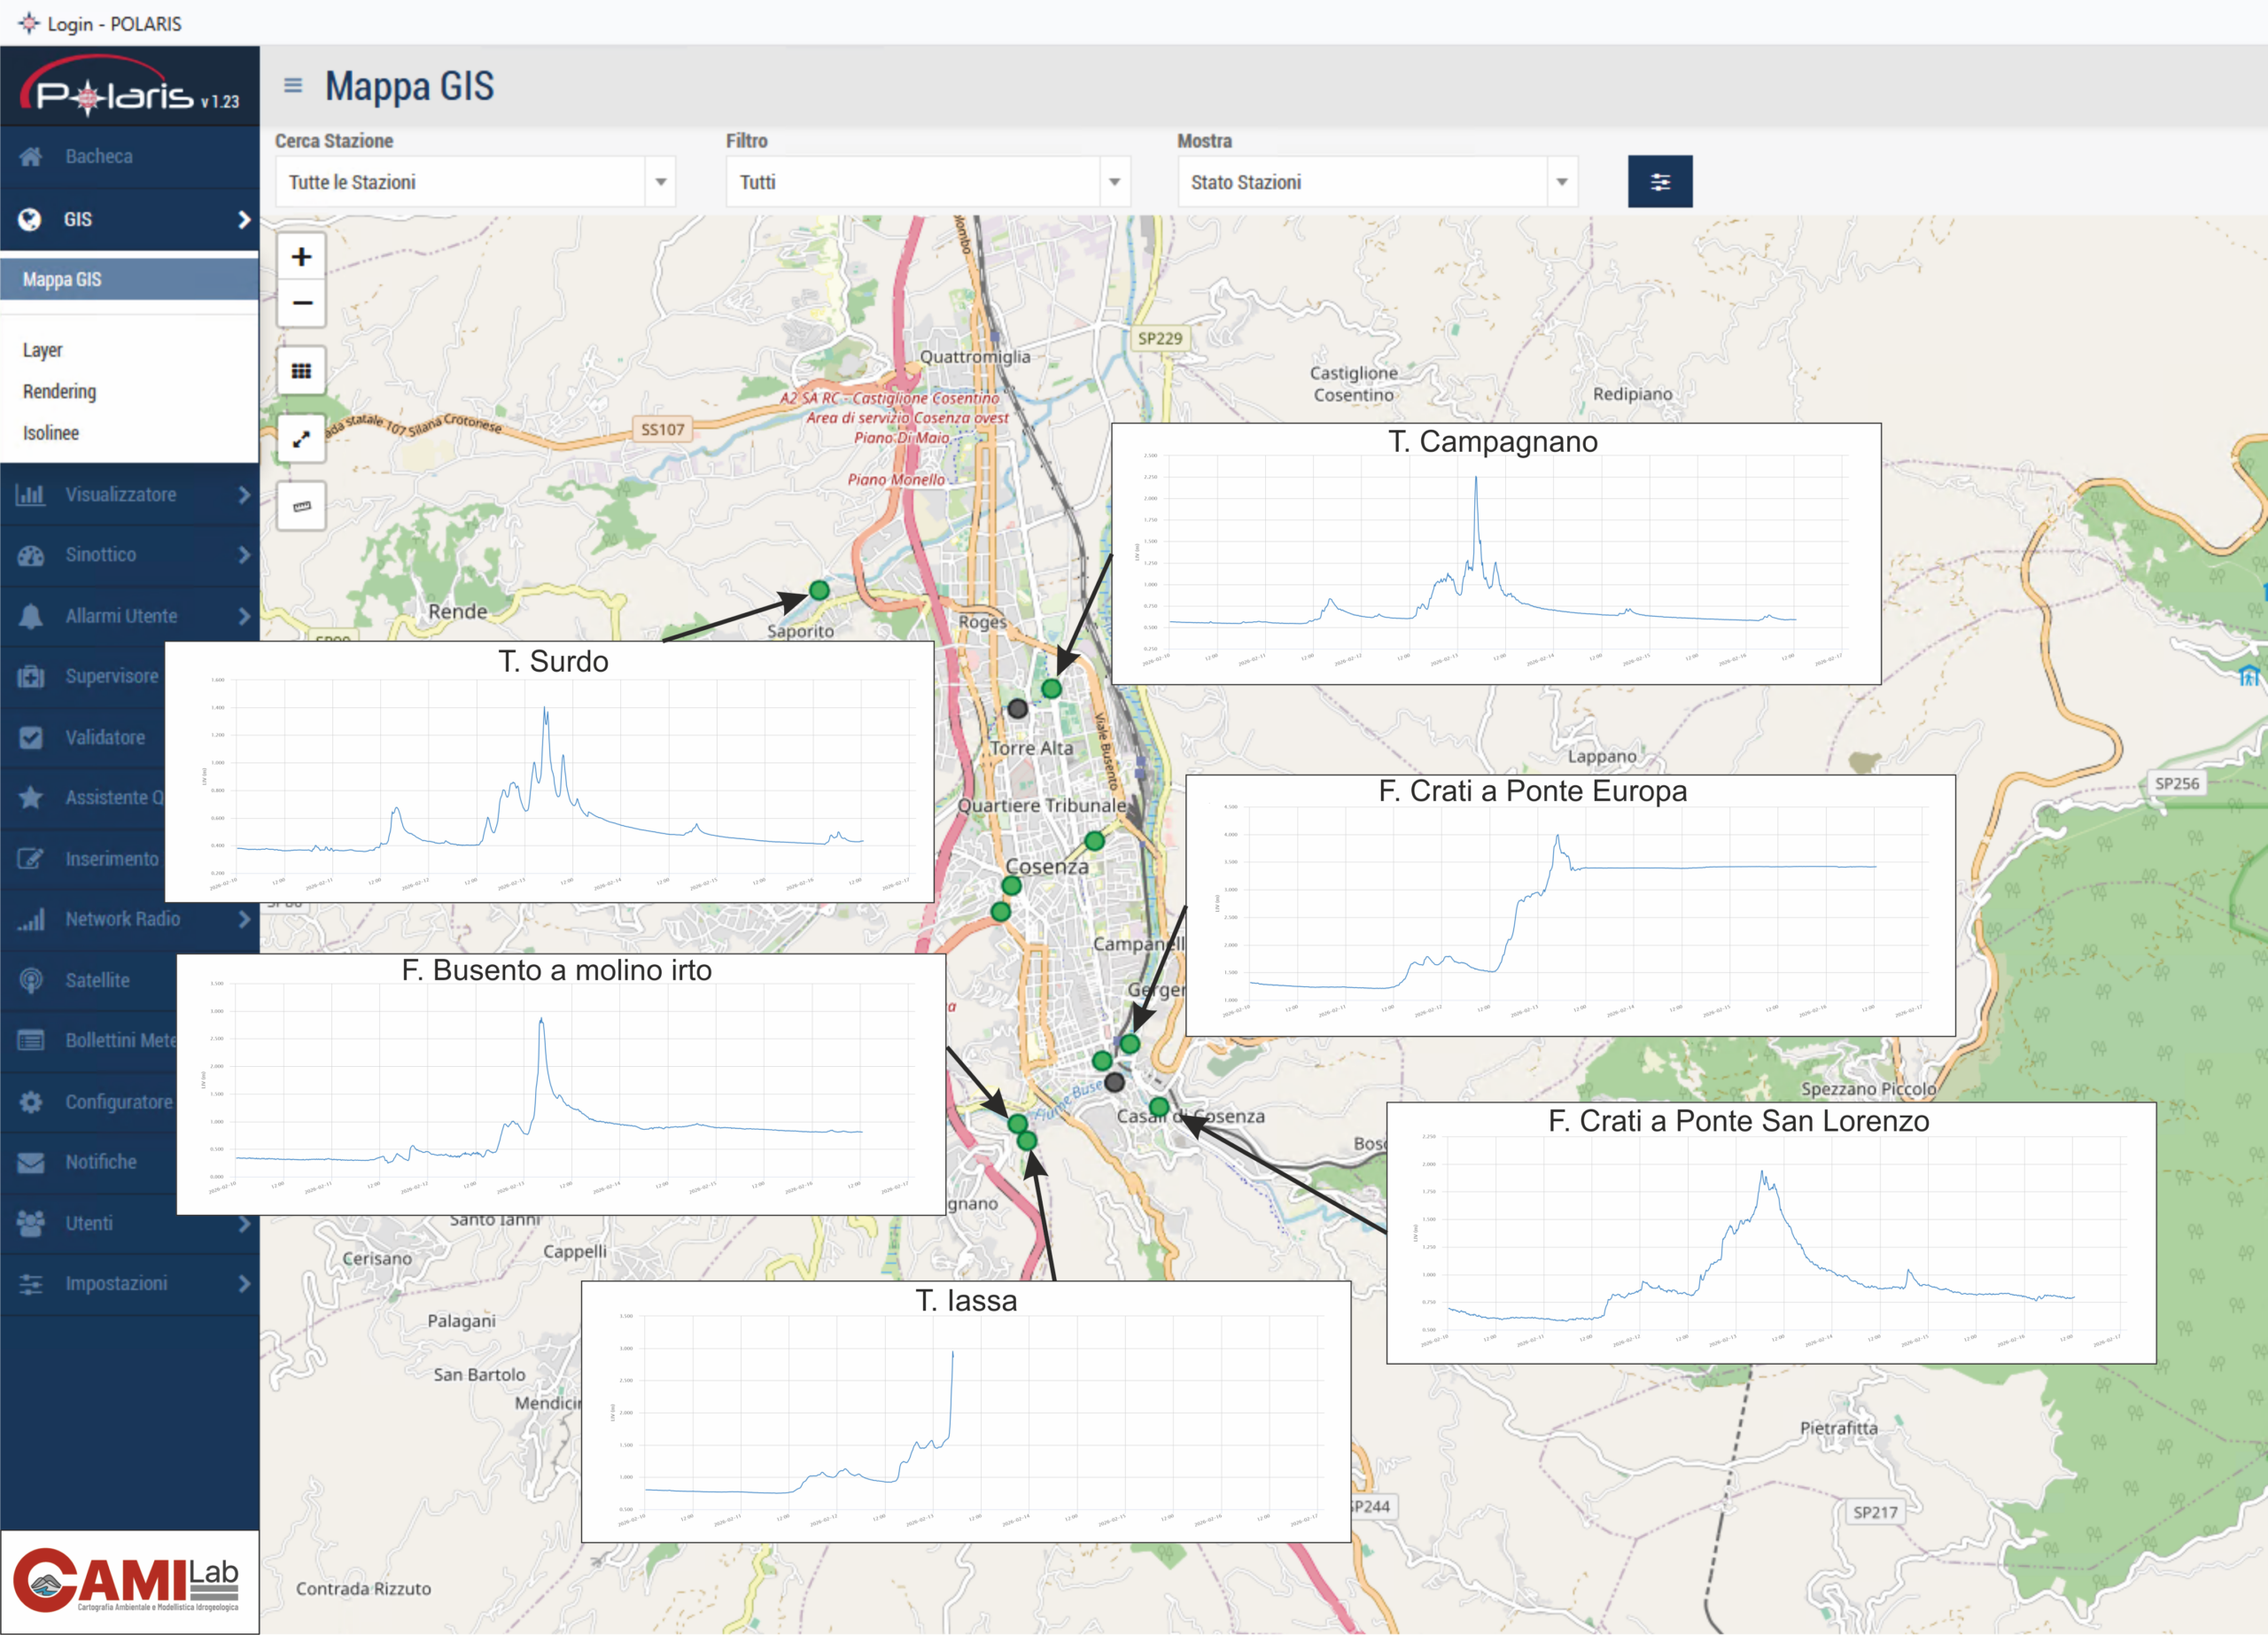Select Layer submenu item

click(x=43, y=350)
